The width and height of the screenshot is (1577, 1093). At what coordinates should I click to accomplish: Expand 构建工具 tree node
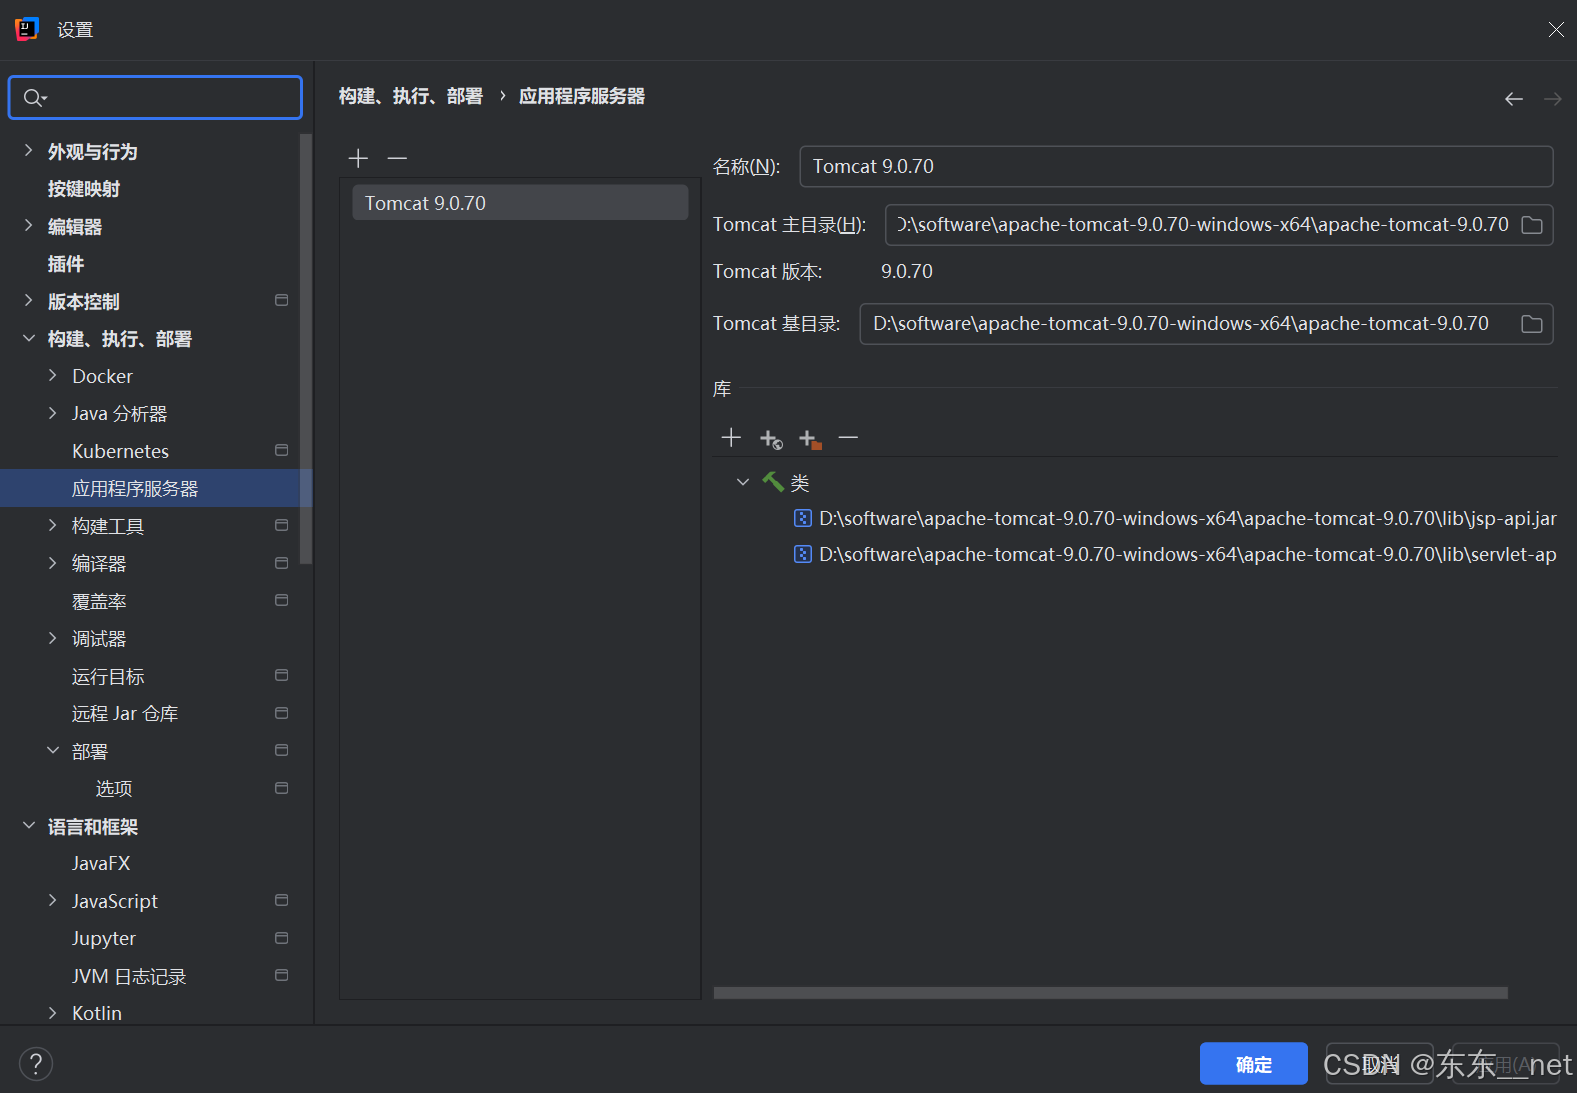(53, 526)
